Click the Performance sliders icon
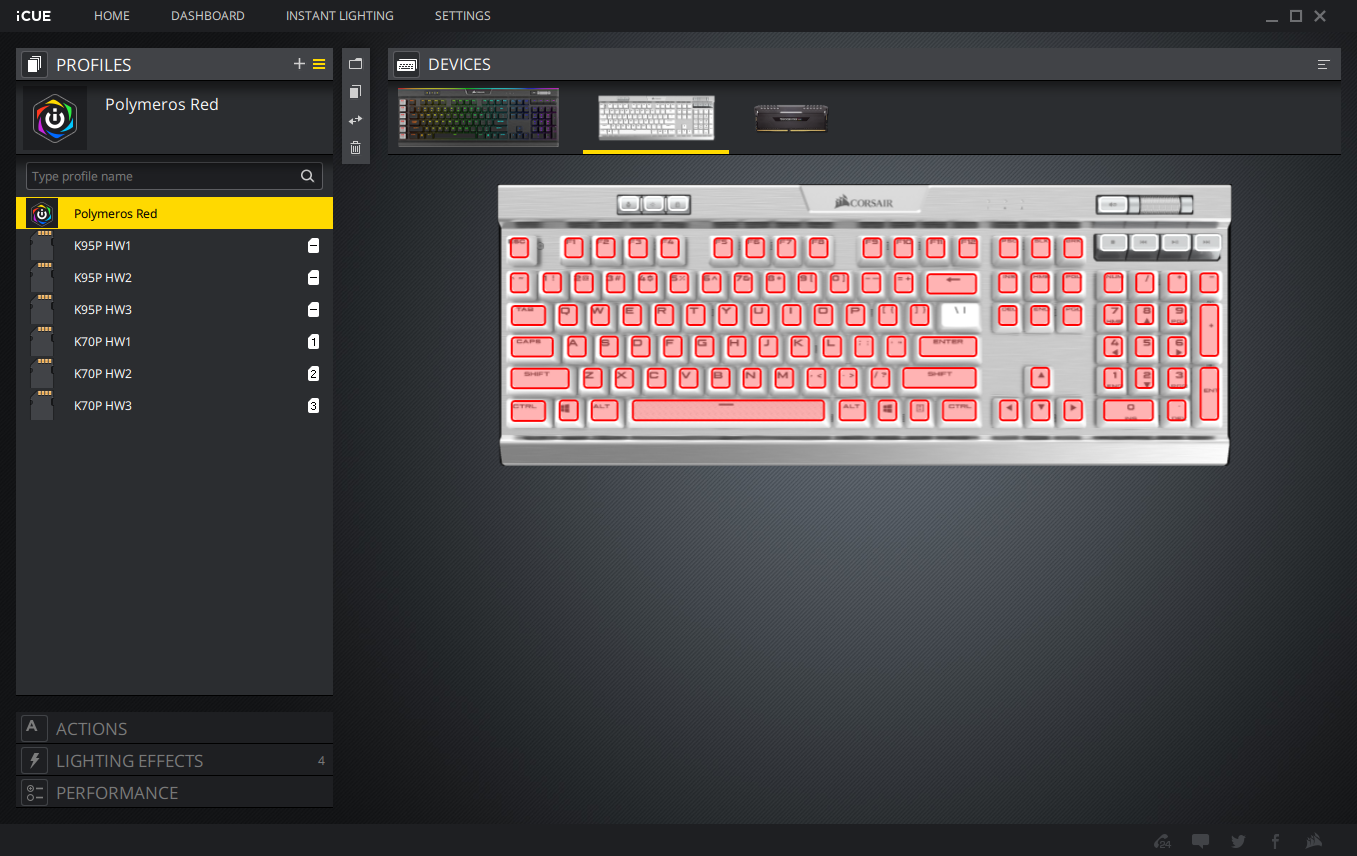The image size is (1357, 856). coord(34,792)
